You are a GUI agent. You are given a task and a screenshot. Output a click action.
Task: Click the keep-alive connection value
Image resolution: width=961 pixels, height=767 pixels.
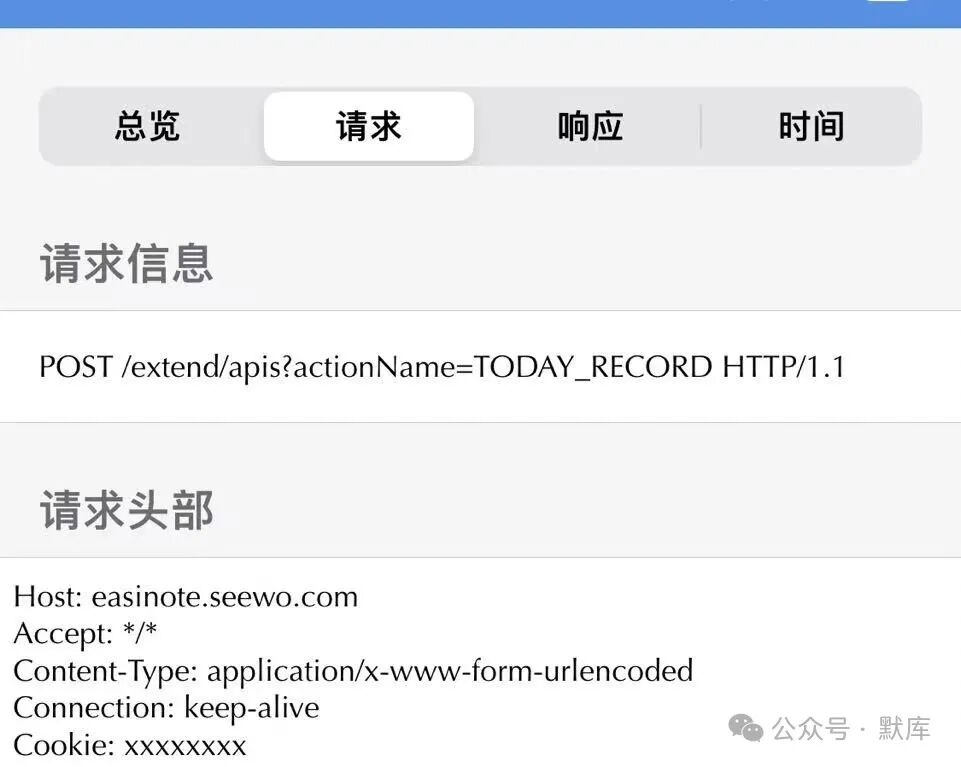(252, 709)
